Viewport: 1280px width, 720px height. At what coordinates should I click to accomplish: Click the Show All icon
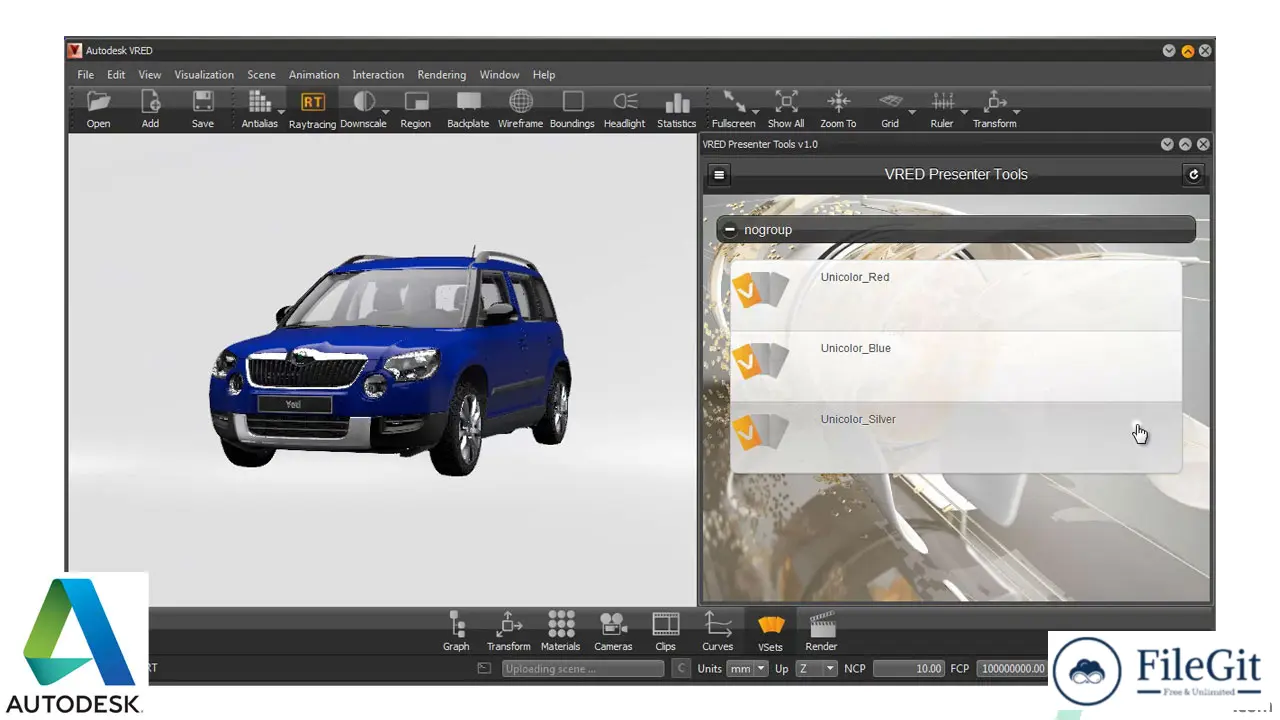coord(786,101)
